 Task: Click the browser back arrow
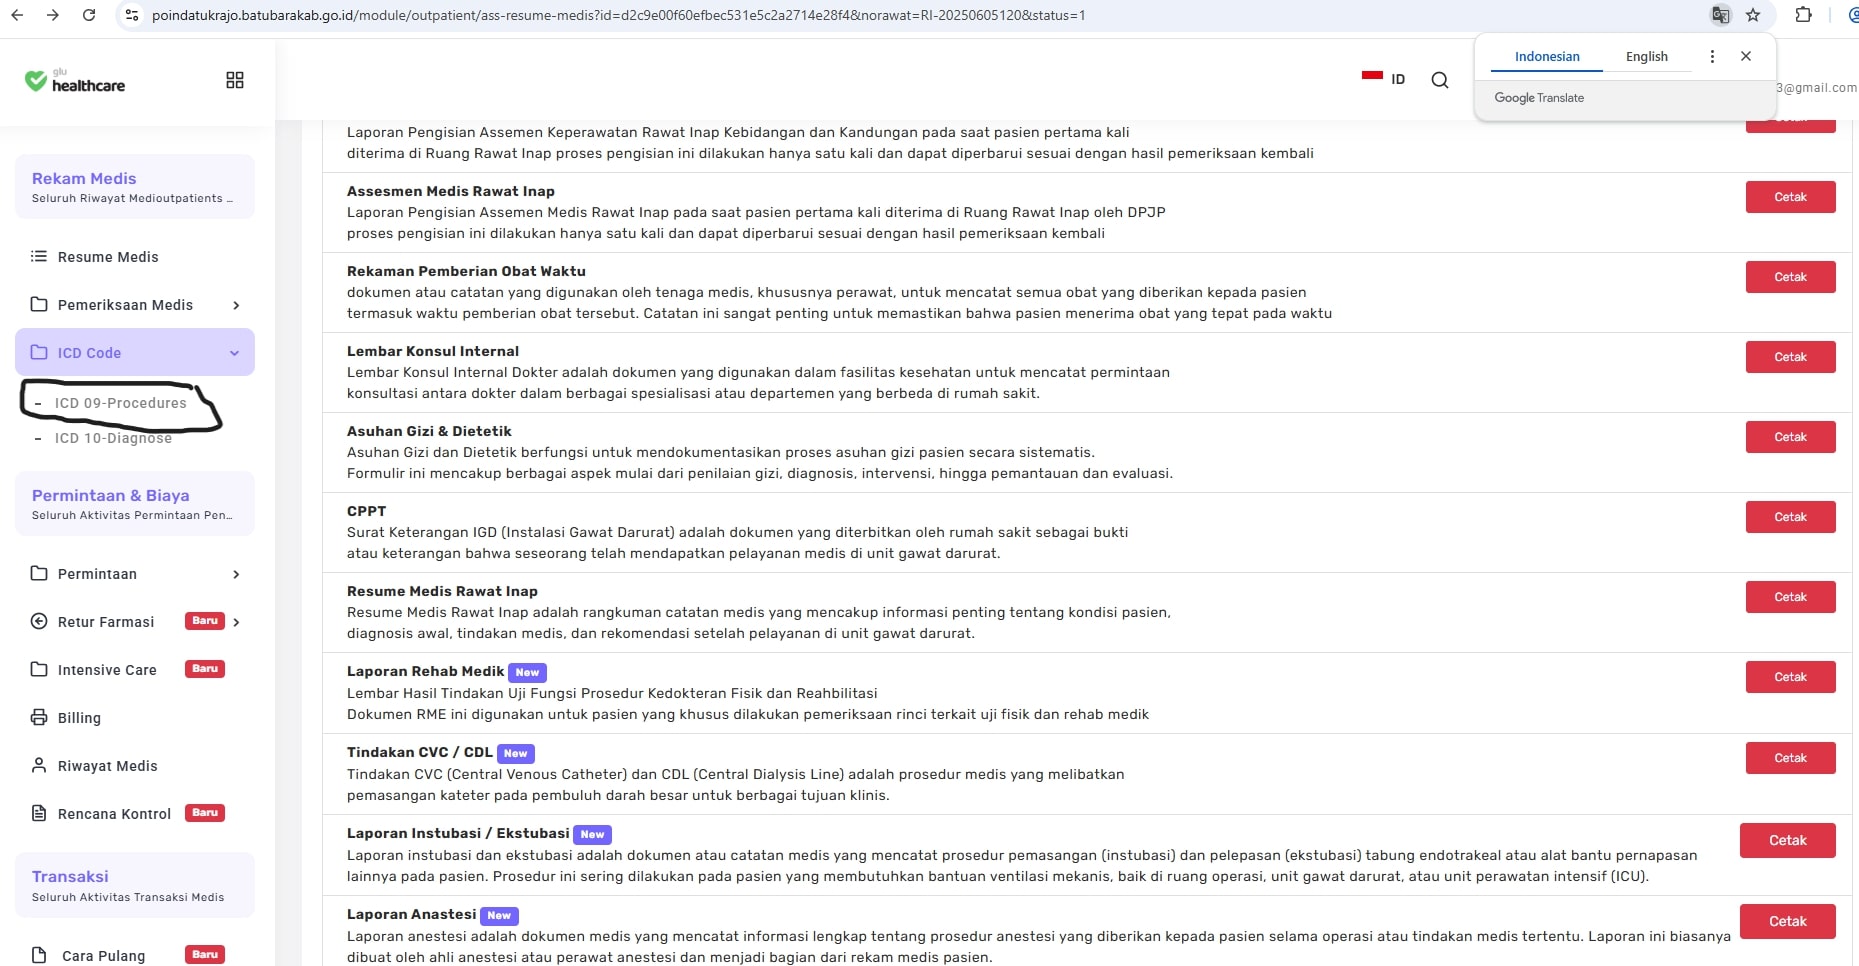click(17, 15)
